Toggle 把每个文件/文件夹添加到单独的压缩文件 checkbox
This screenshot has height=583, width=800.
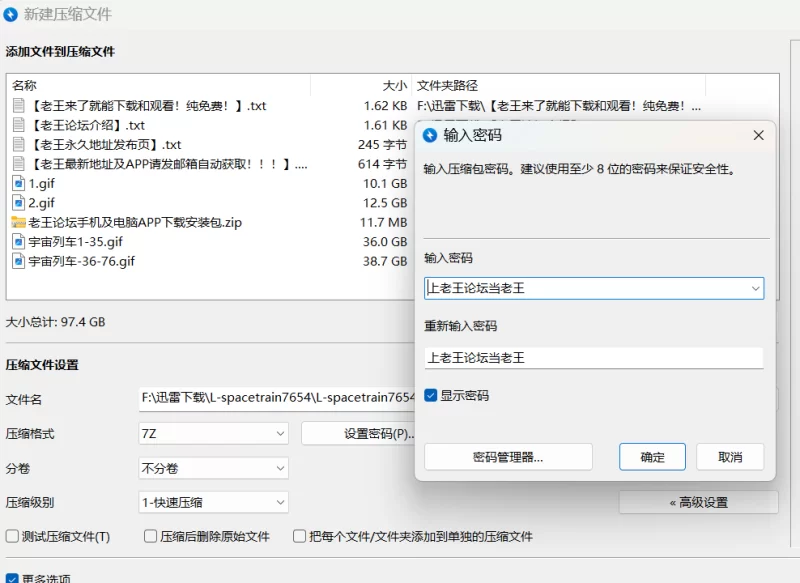click(300, 536)
